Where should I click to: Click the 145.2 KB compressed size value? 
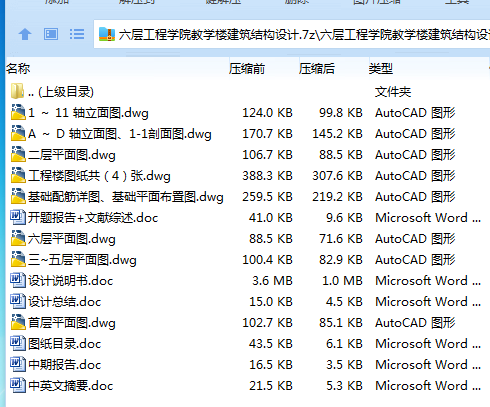coord(337,134)
